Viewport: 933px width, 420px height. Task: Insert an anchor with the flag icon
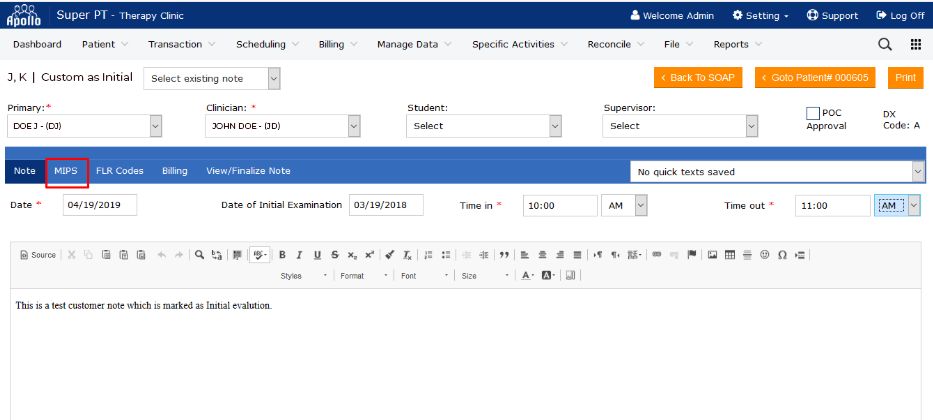(x=690, y=255)
